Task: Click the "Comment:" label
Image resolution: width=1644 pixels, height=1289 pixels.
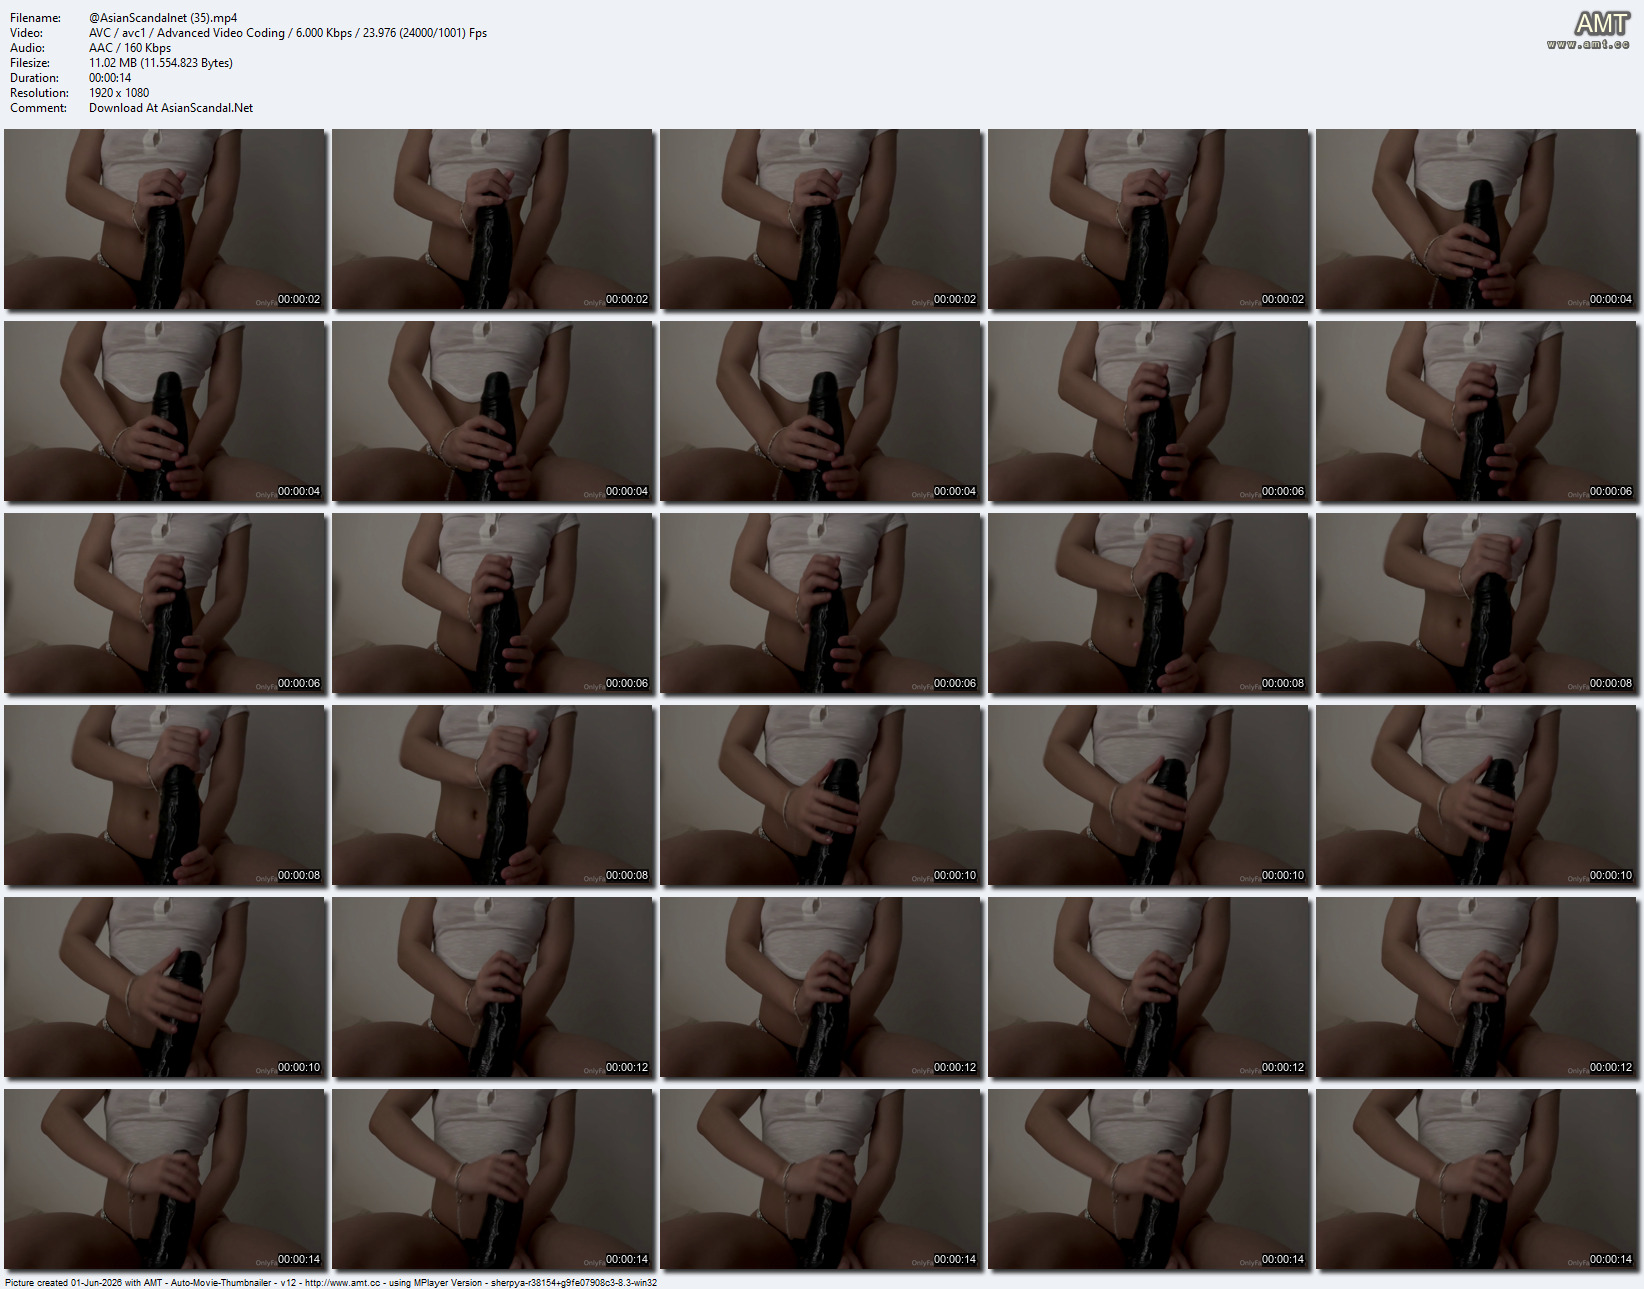Action: point(38,108)
